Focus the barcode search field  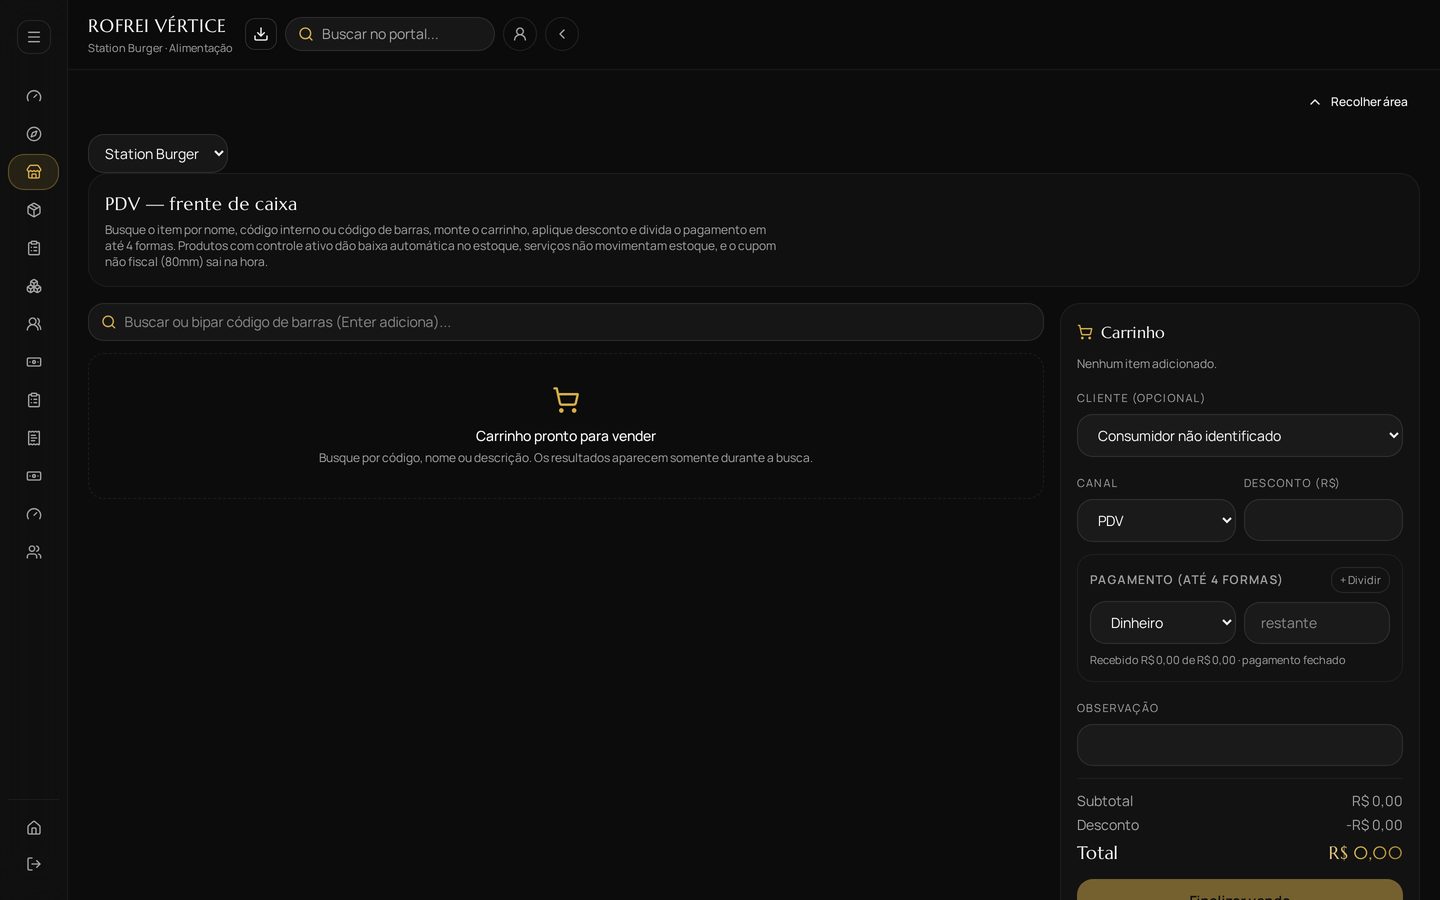[566, 322]
